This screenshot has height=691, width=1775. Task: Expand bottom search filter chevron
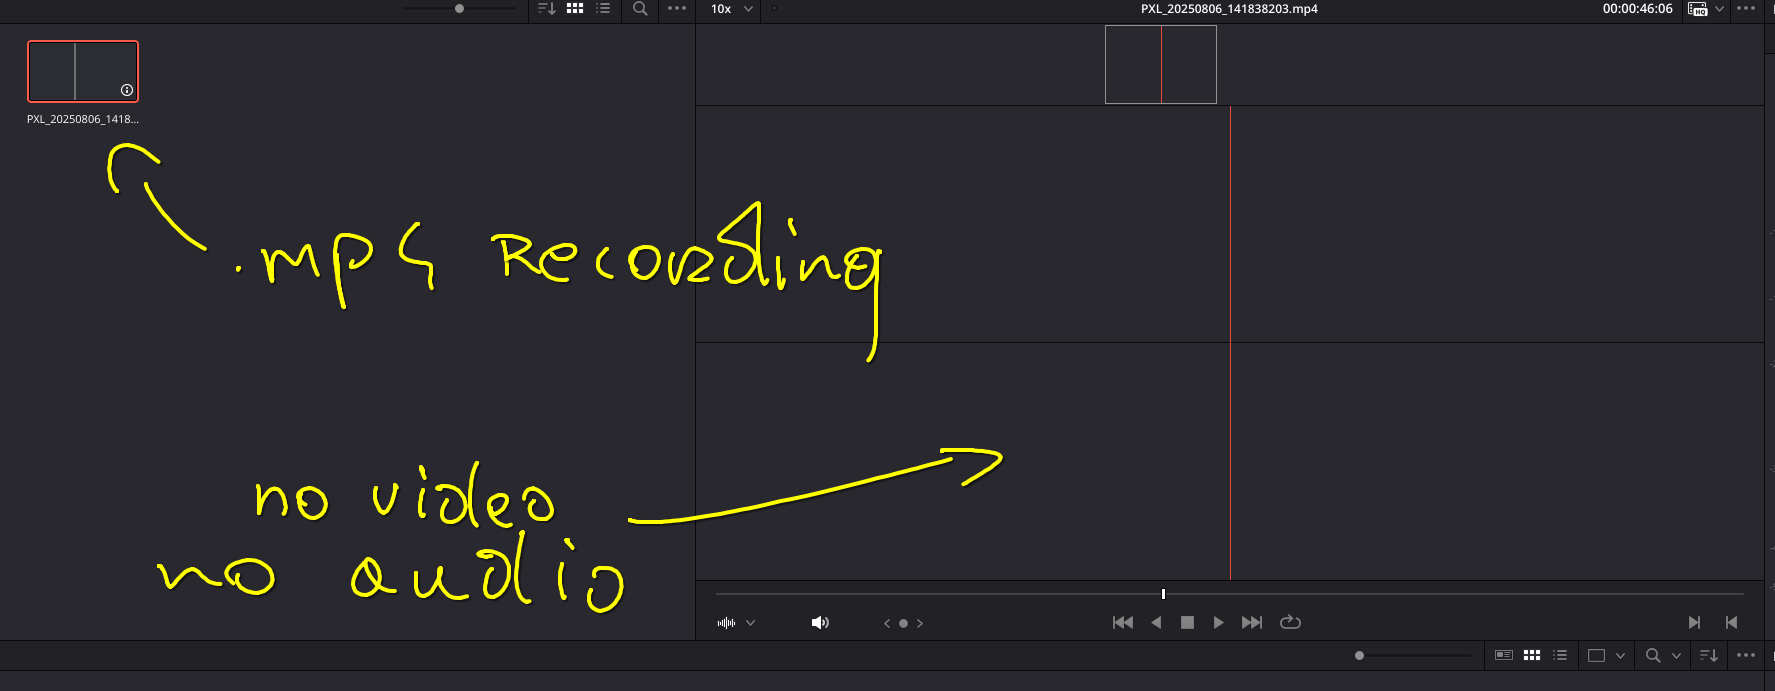[1676, 656]
